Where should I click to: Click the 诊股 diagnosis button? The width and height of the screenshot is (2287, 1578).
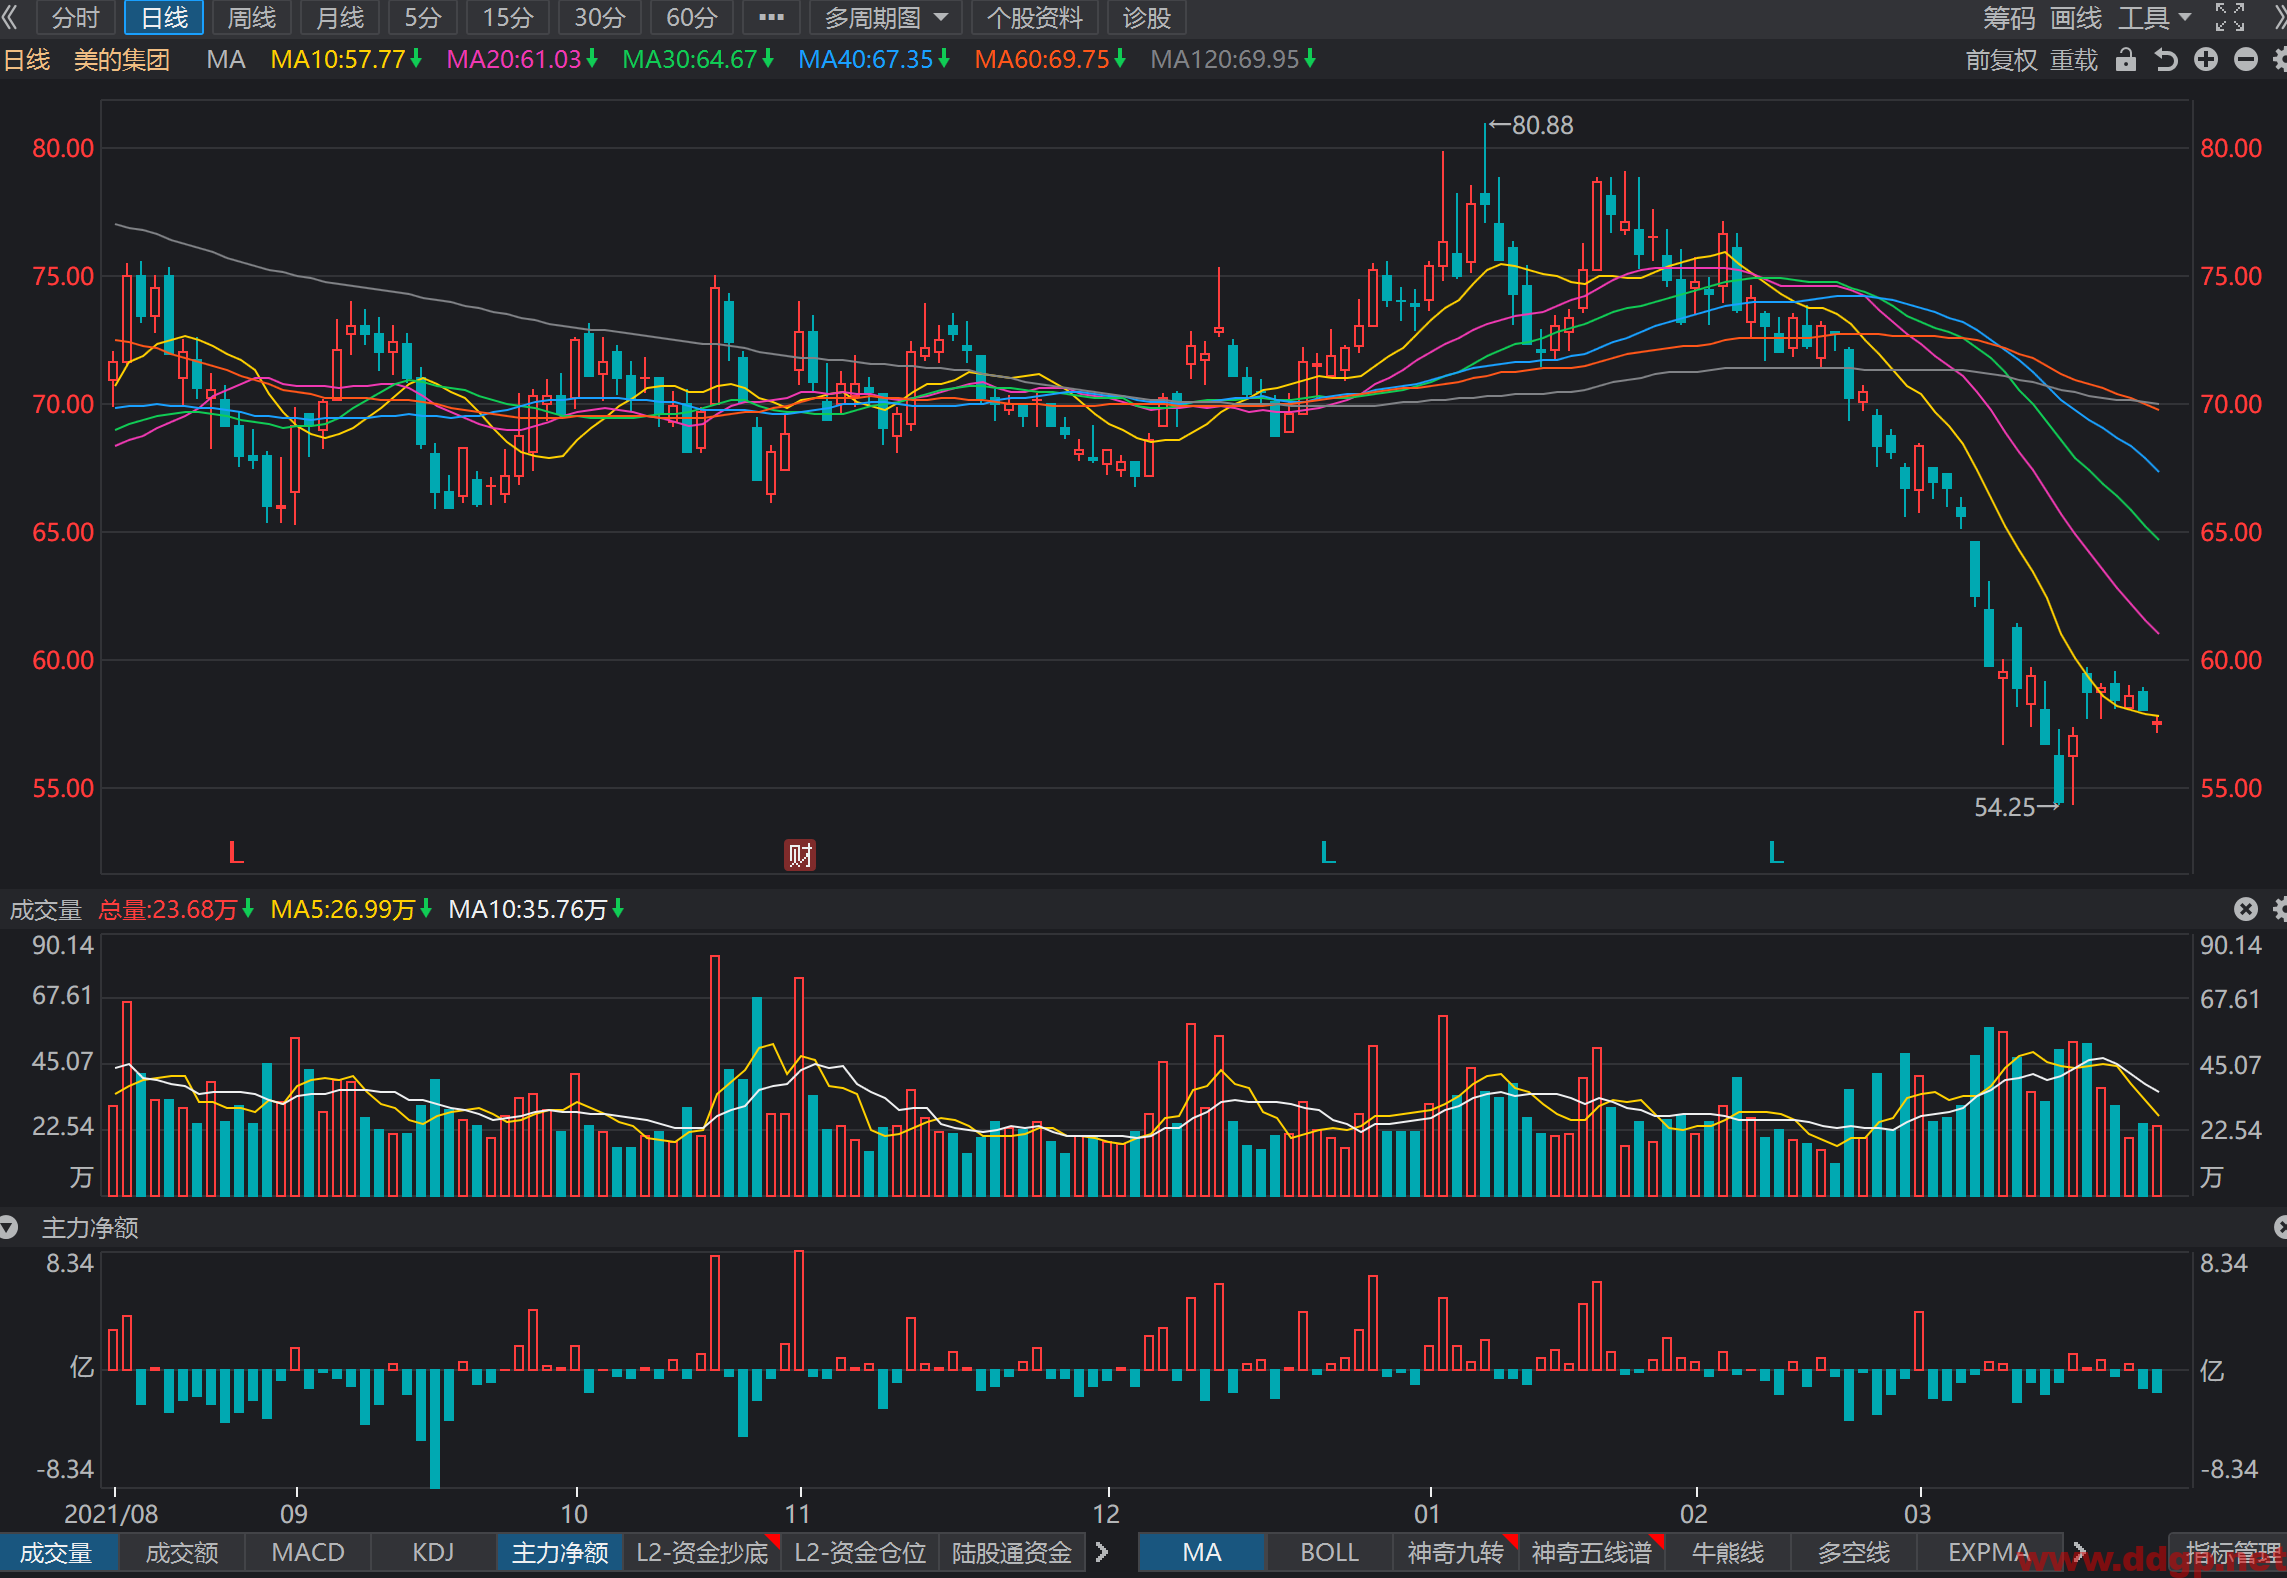tap(1146, 17)
